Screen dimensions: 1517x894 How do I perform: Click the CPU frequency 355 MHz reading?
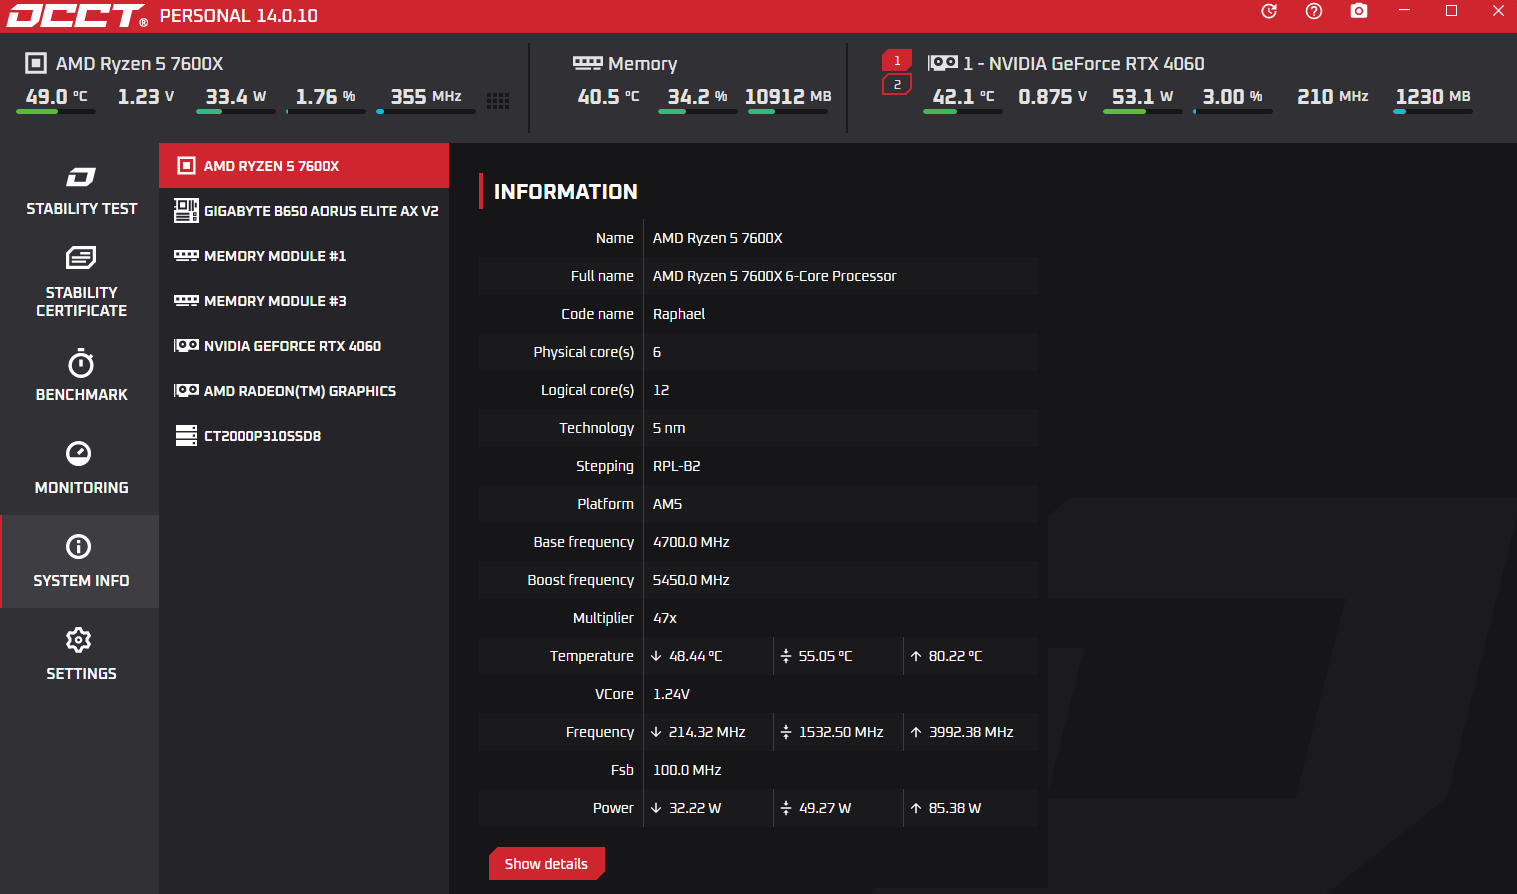tap(426, 97)
